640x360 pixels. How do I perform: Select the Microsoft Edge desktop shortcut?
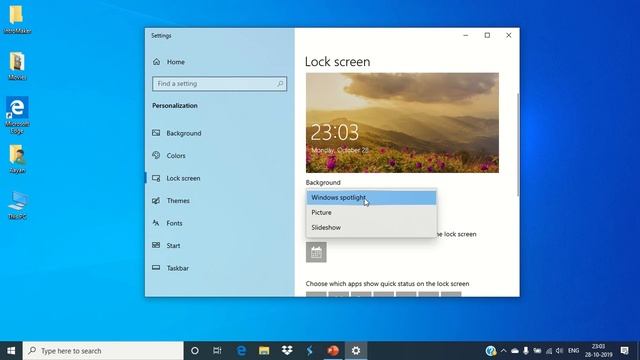[x=17, y=116]
